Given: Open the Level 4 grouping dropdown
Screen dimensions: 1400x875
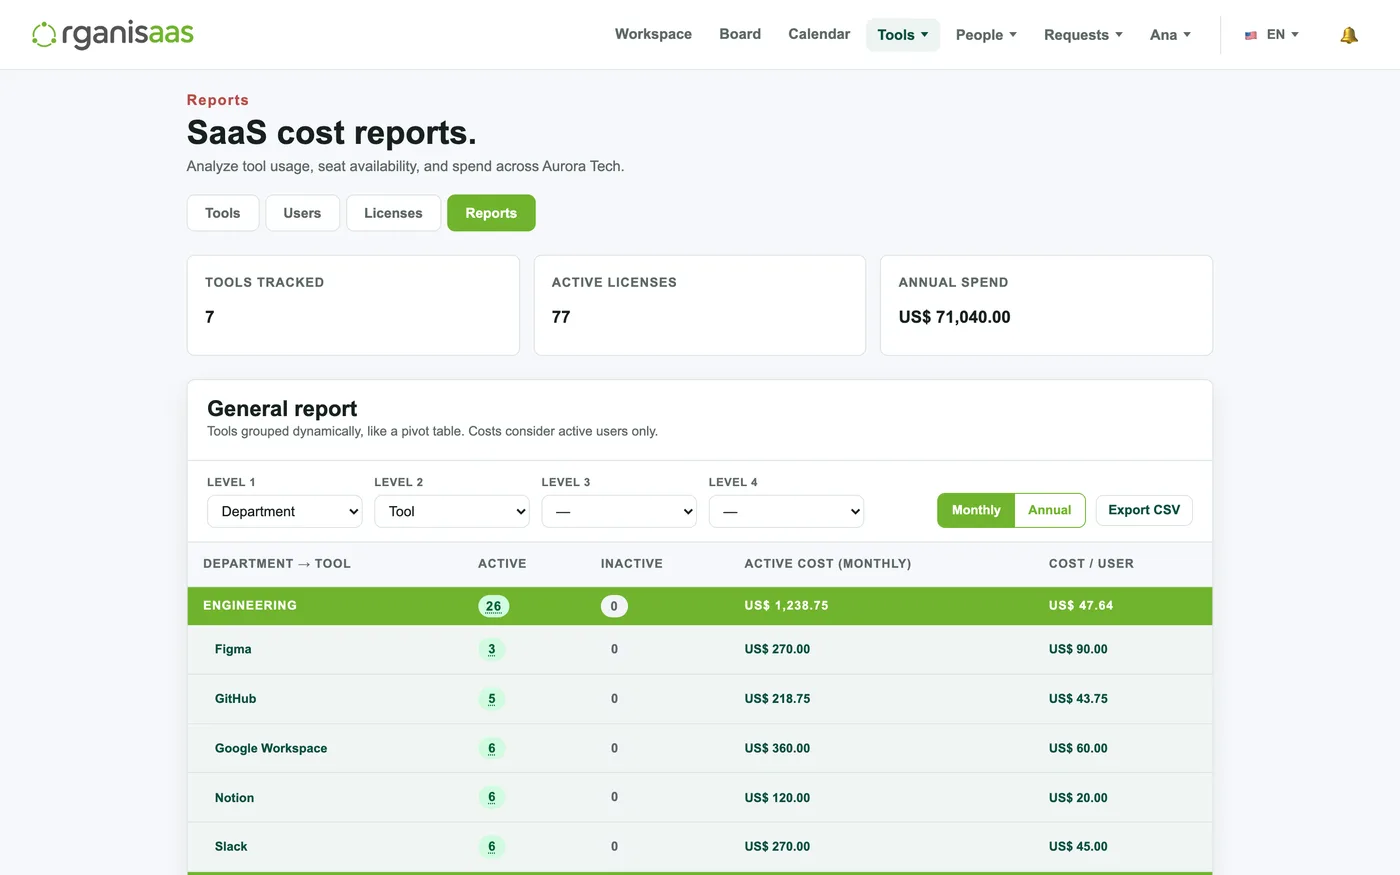Looking at the screenshot, I should 786,511.
